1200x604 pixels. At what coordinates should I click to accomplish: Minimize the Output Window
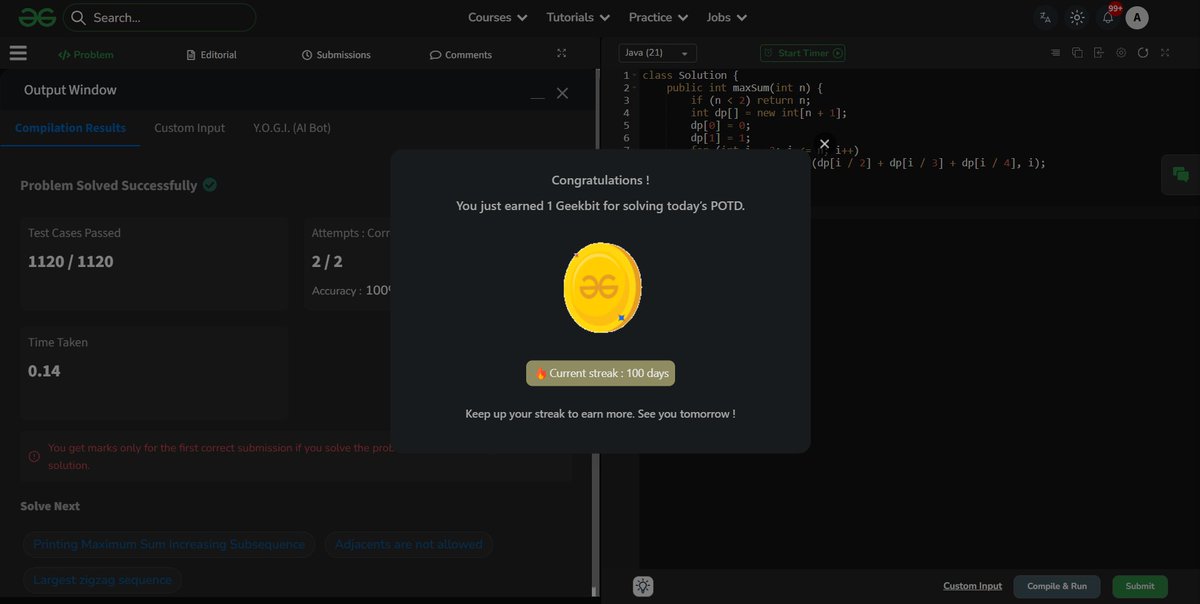(x=538, y=96)
